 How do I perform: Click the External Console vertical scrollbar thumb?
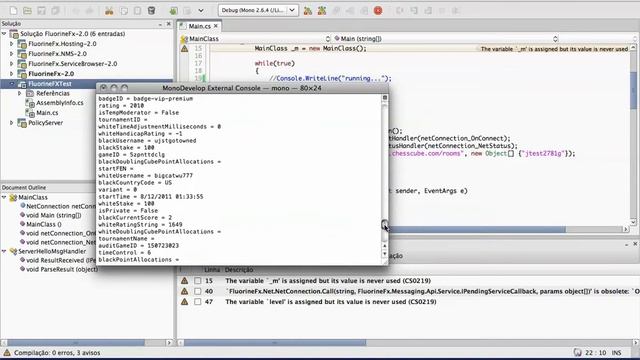(384, 225)
